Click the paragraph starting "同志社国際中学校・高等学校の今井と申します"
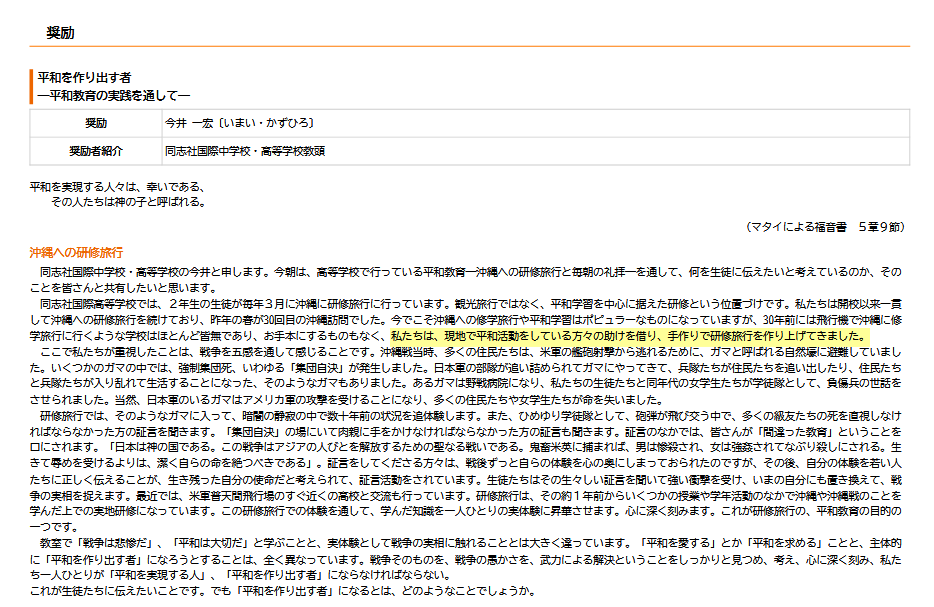The image size is (934, 607). [x=470, y=279]
